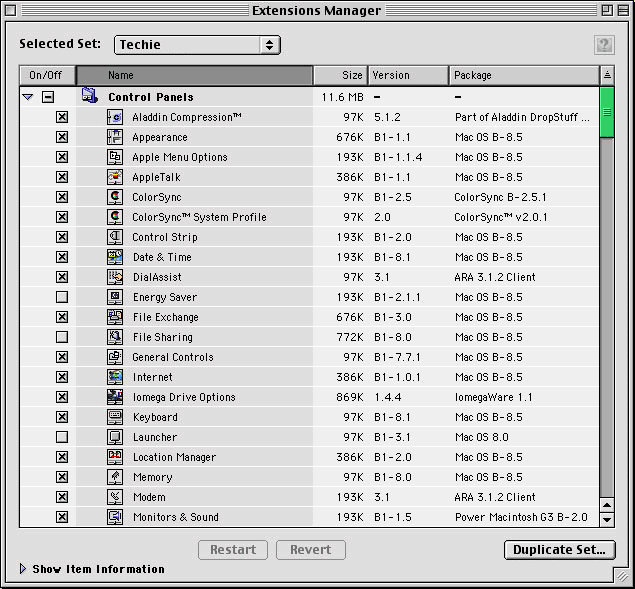The width and height of the screenshot is (635, 589).
Task: Click the "IomegaWare 1.1" package text
Action: pyautogui.click(x=493, y=397)
